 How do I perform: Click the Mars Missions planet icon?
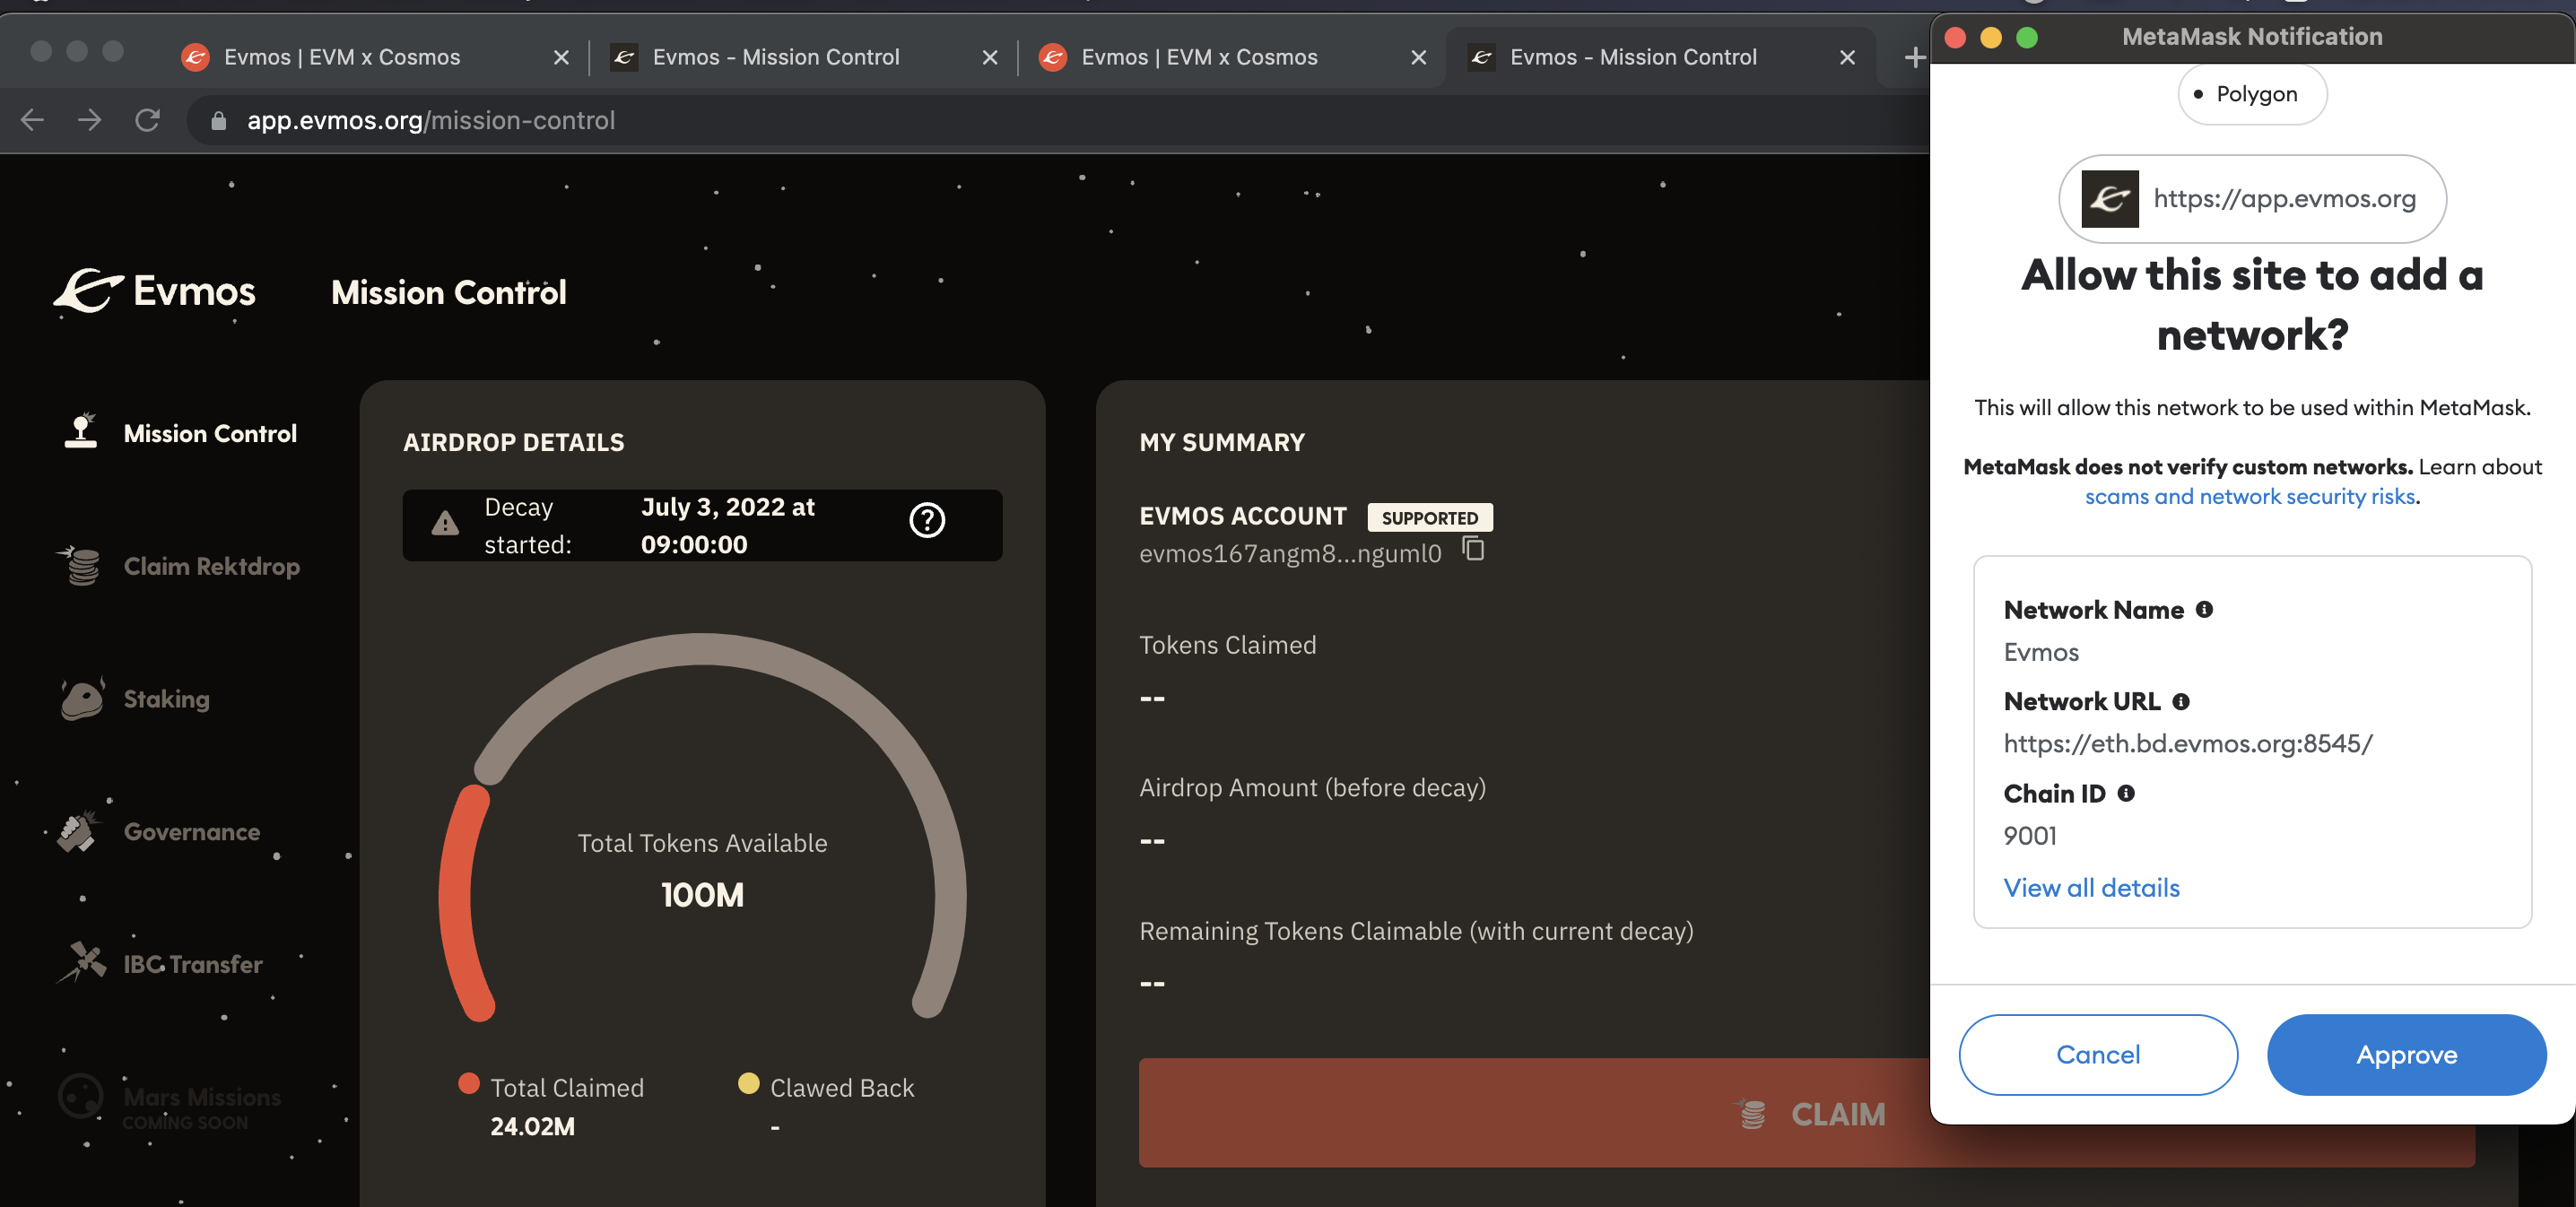point(80,1096)
